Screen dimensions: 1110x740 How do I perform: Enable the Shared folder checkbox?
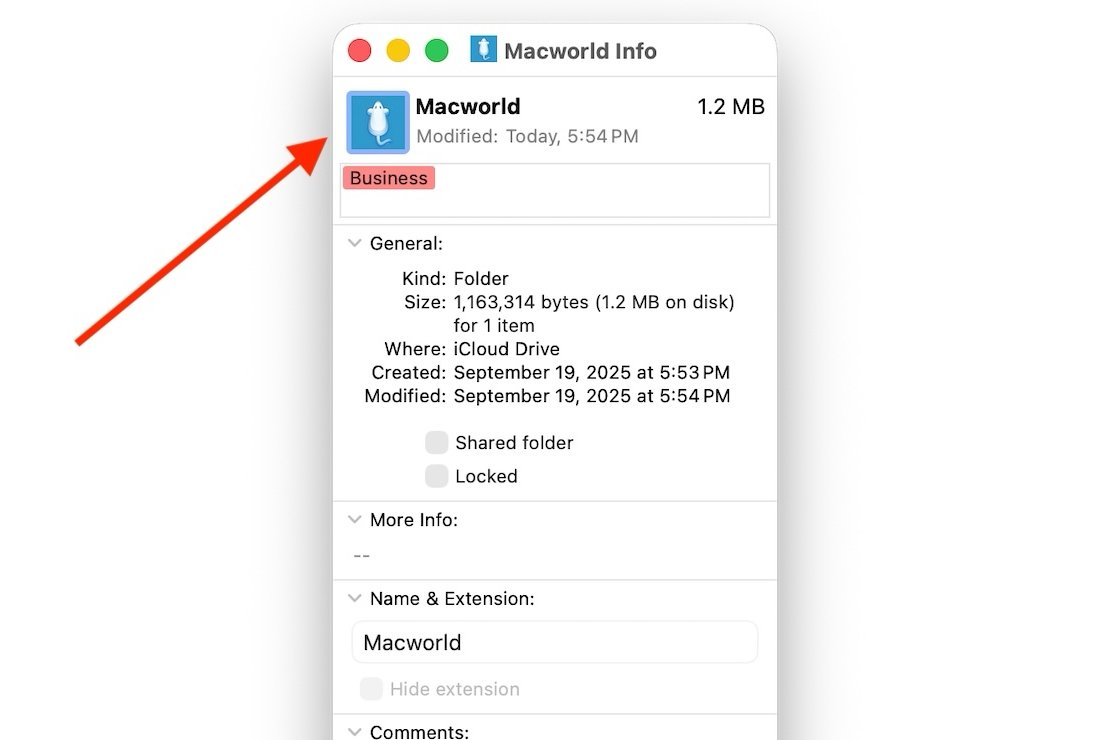[x=437, y=442]
